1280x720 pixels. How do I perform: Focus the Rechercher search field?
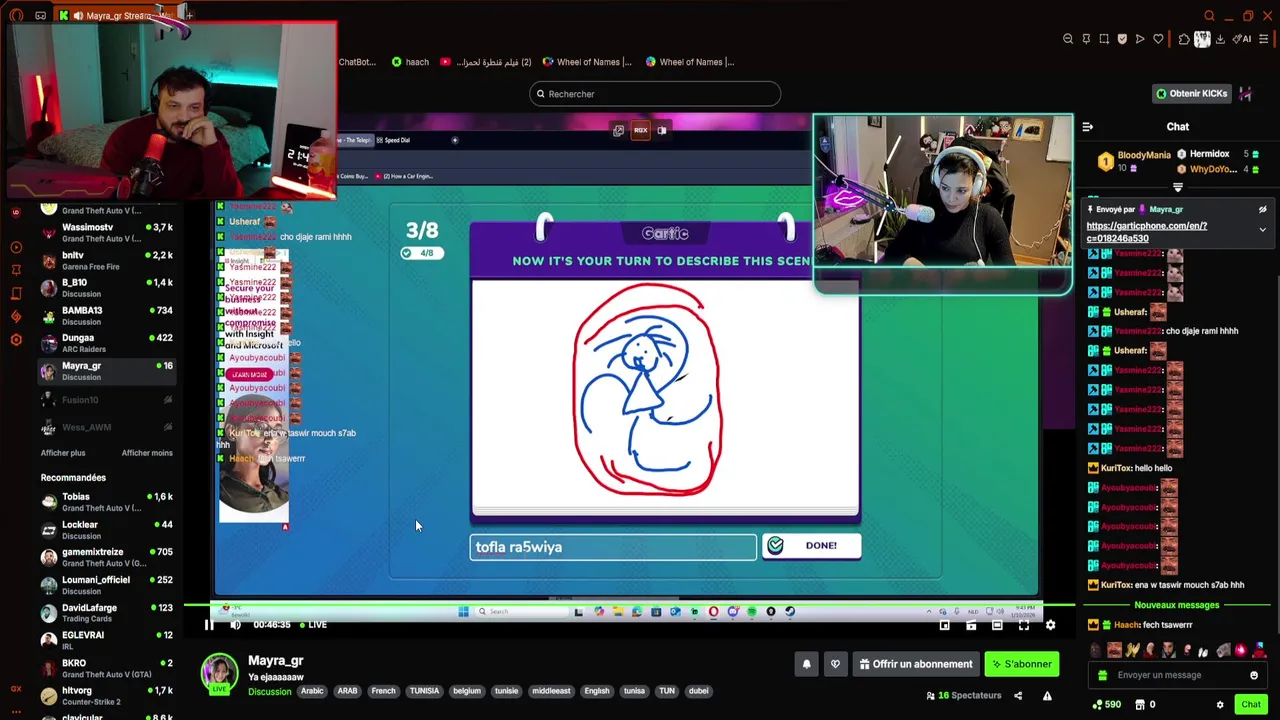[655, 94]
